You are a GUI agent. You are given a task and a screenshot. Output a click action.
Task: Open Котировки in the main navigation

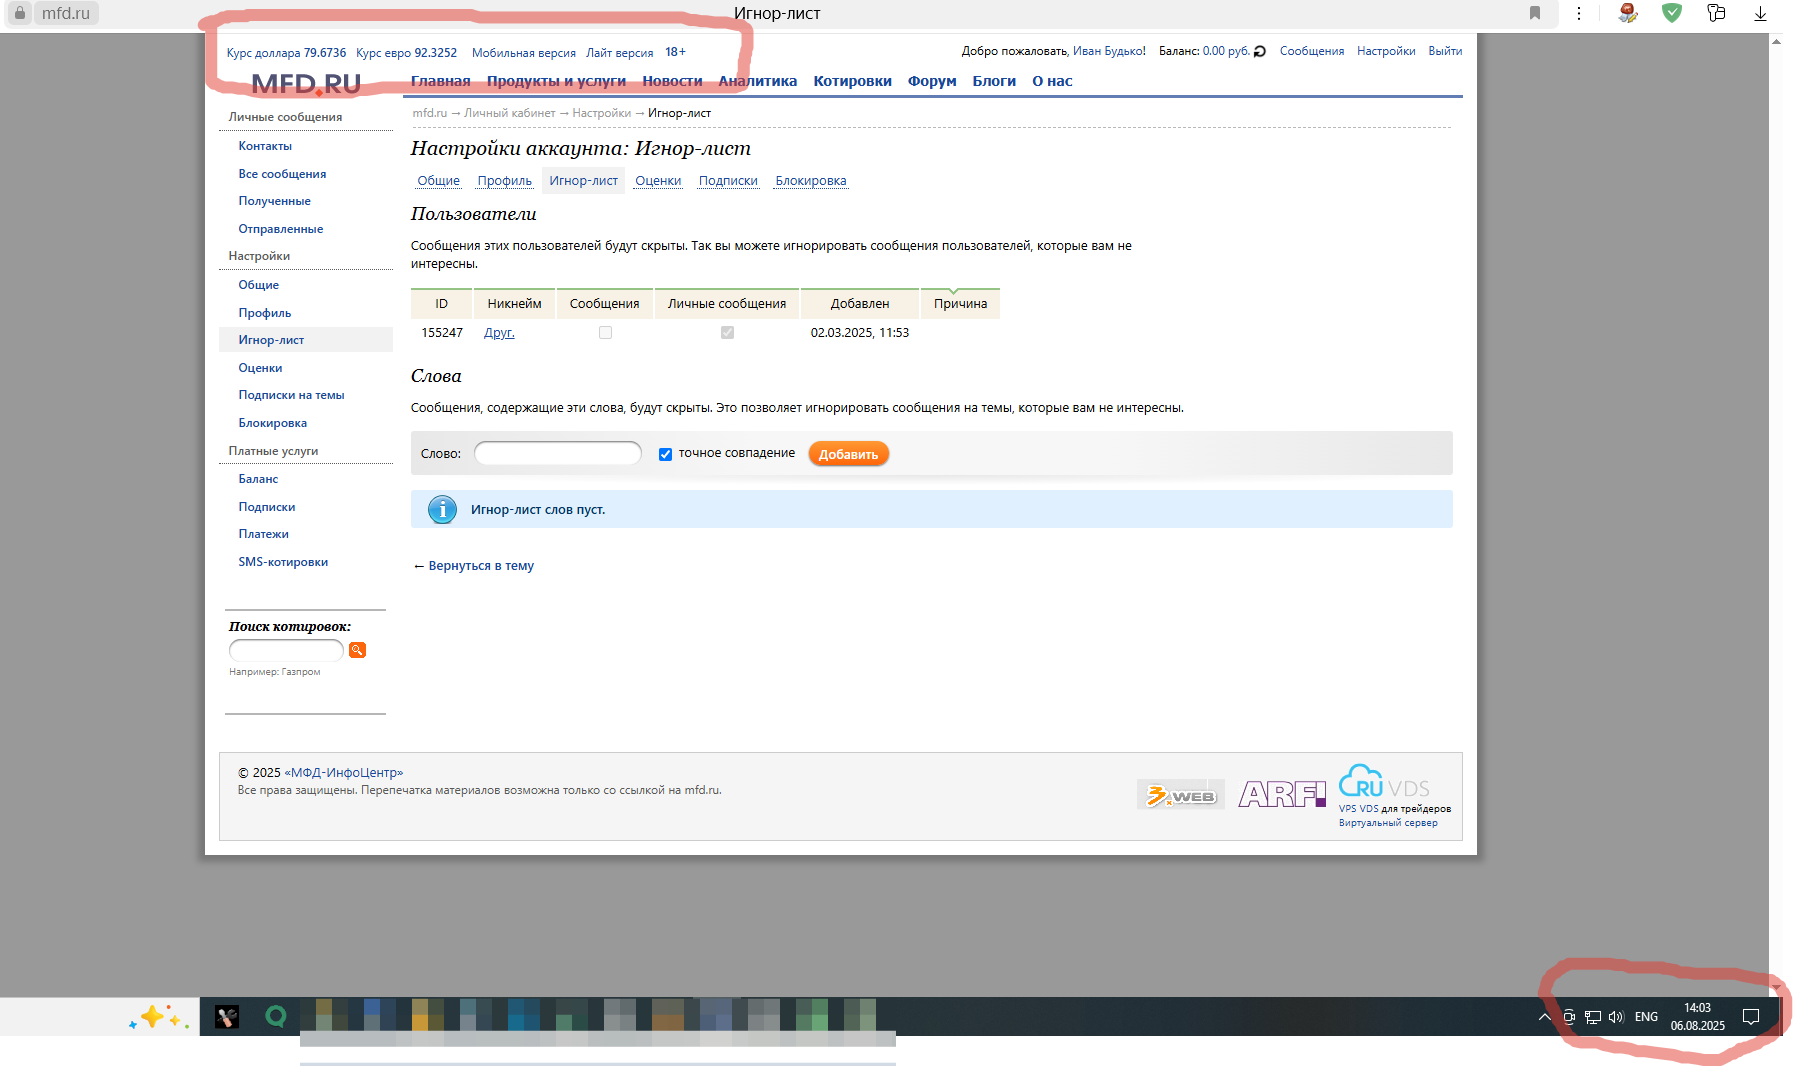(853, 81)
